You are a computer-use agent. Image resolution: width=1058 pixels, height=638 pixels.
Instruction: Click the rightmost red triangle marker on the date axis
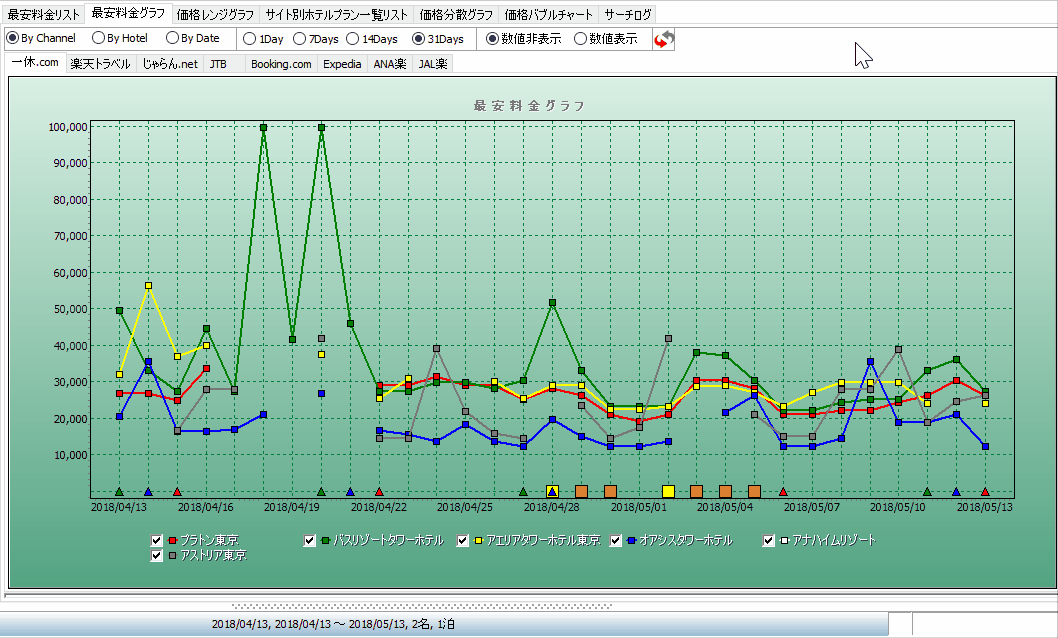click(x=985, y=492)
